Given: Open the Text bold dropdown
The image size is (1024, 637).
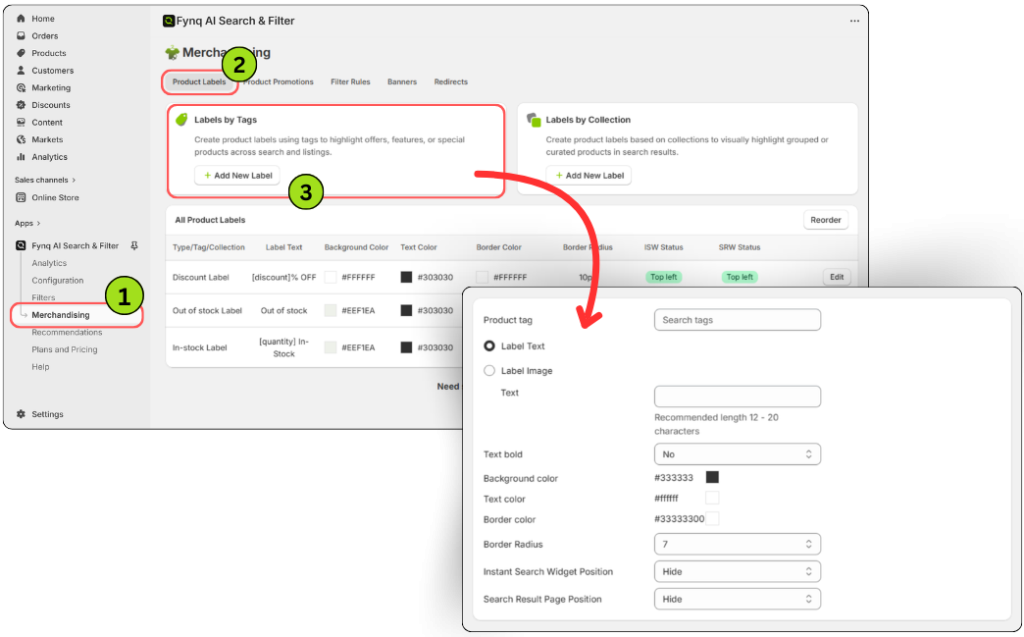Looking at the screenshot, I should (737, 454).
